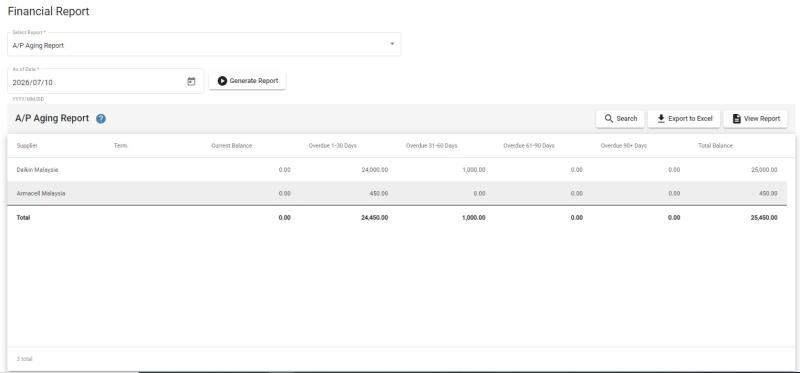This screenshot has width=800, height=373.
Task: Sort by Total Balance column header
Action: [x=715, y=145]
